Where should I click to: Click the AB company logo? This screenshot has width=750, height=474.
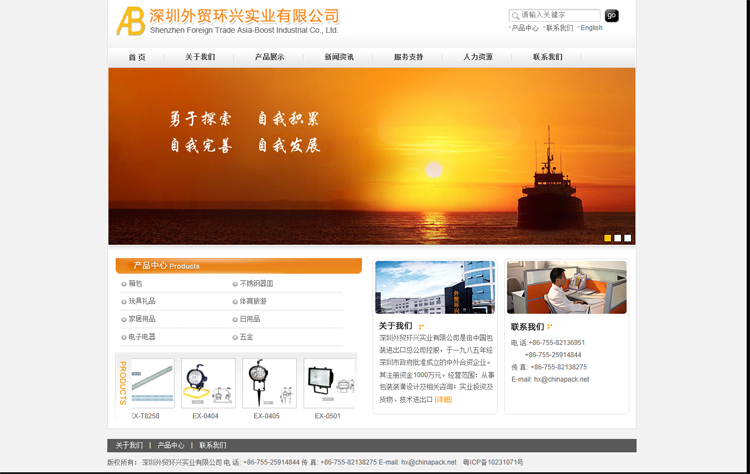[x=131, y=21]
